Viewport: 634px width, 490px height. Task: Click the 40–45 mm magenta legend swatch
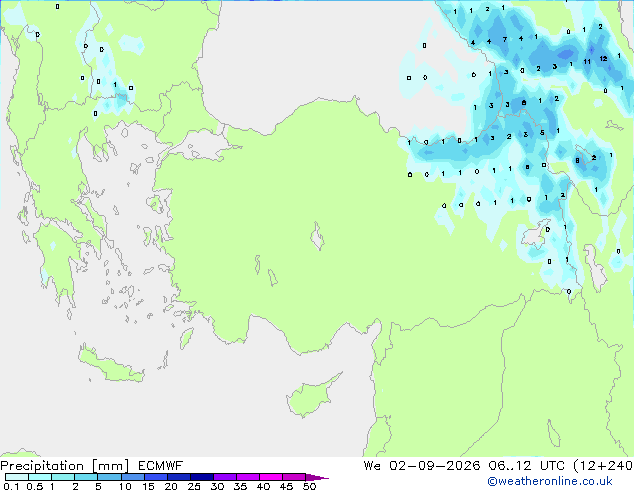click(x=271, y=477)
